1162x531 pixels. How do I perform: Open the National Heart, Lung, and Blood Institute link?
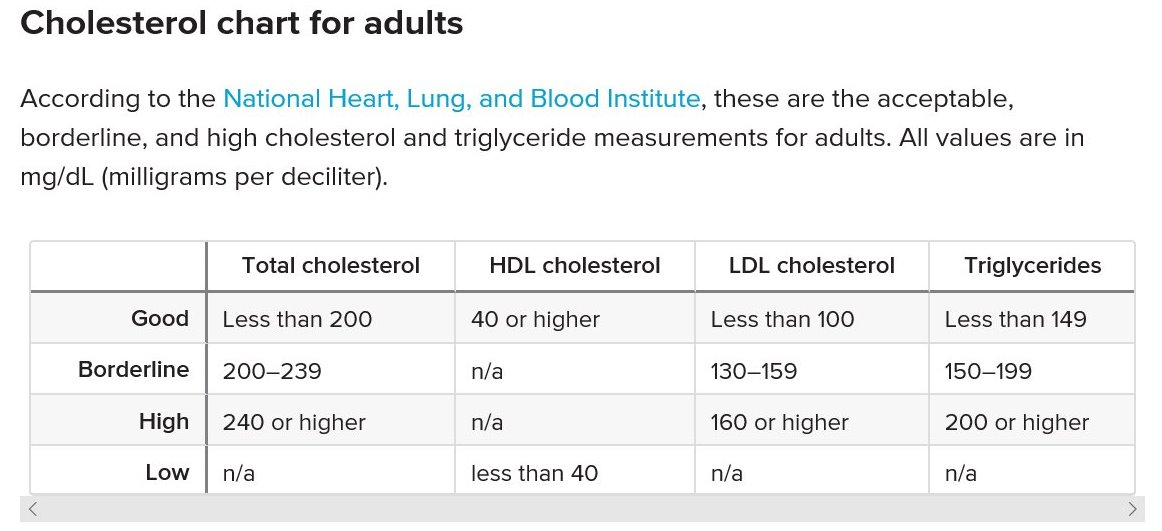click(x=461, y=99)
